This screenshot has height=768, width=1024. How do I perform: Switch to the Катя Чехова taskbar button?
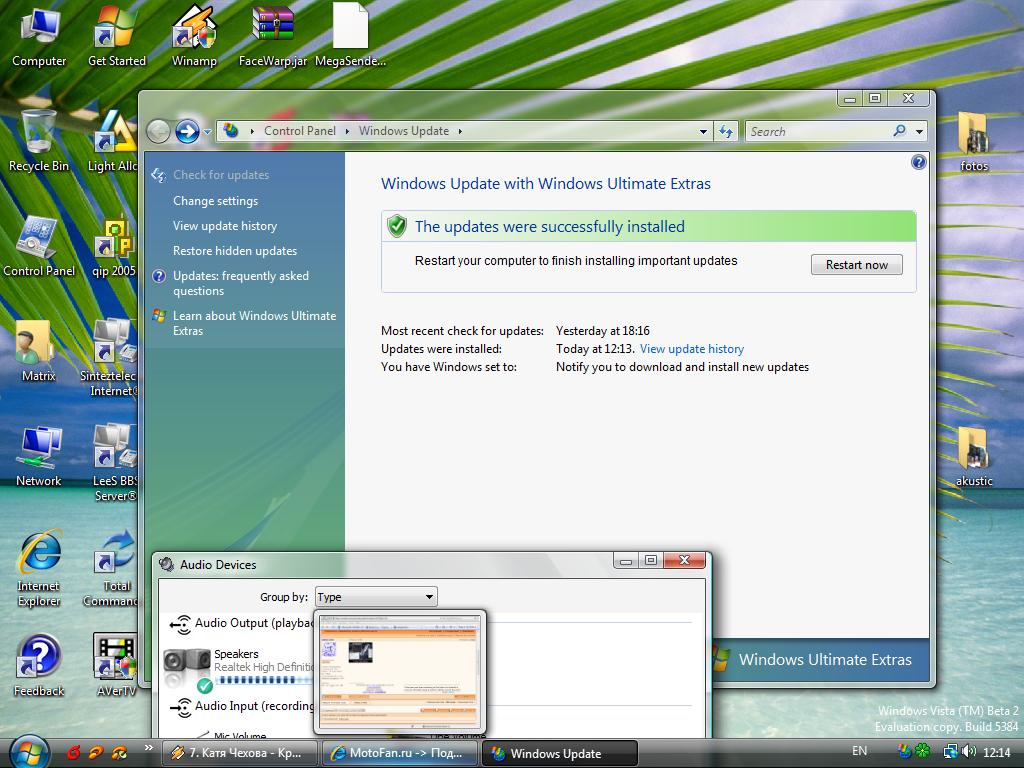[239, 753]
